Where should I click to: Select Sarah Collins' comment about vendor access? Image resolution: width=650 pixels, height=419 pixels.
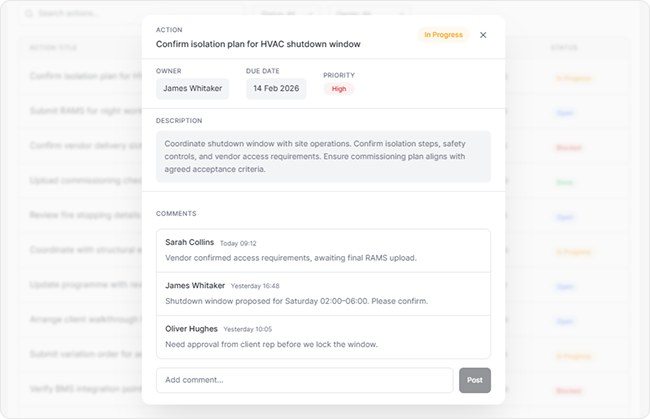pos(323,250)
